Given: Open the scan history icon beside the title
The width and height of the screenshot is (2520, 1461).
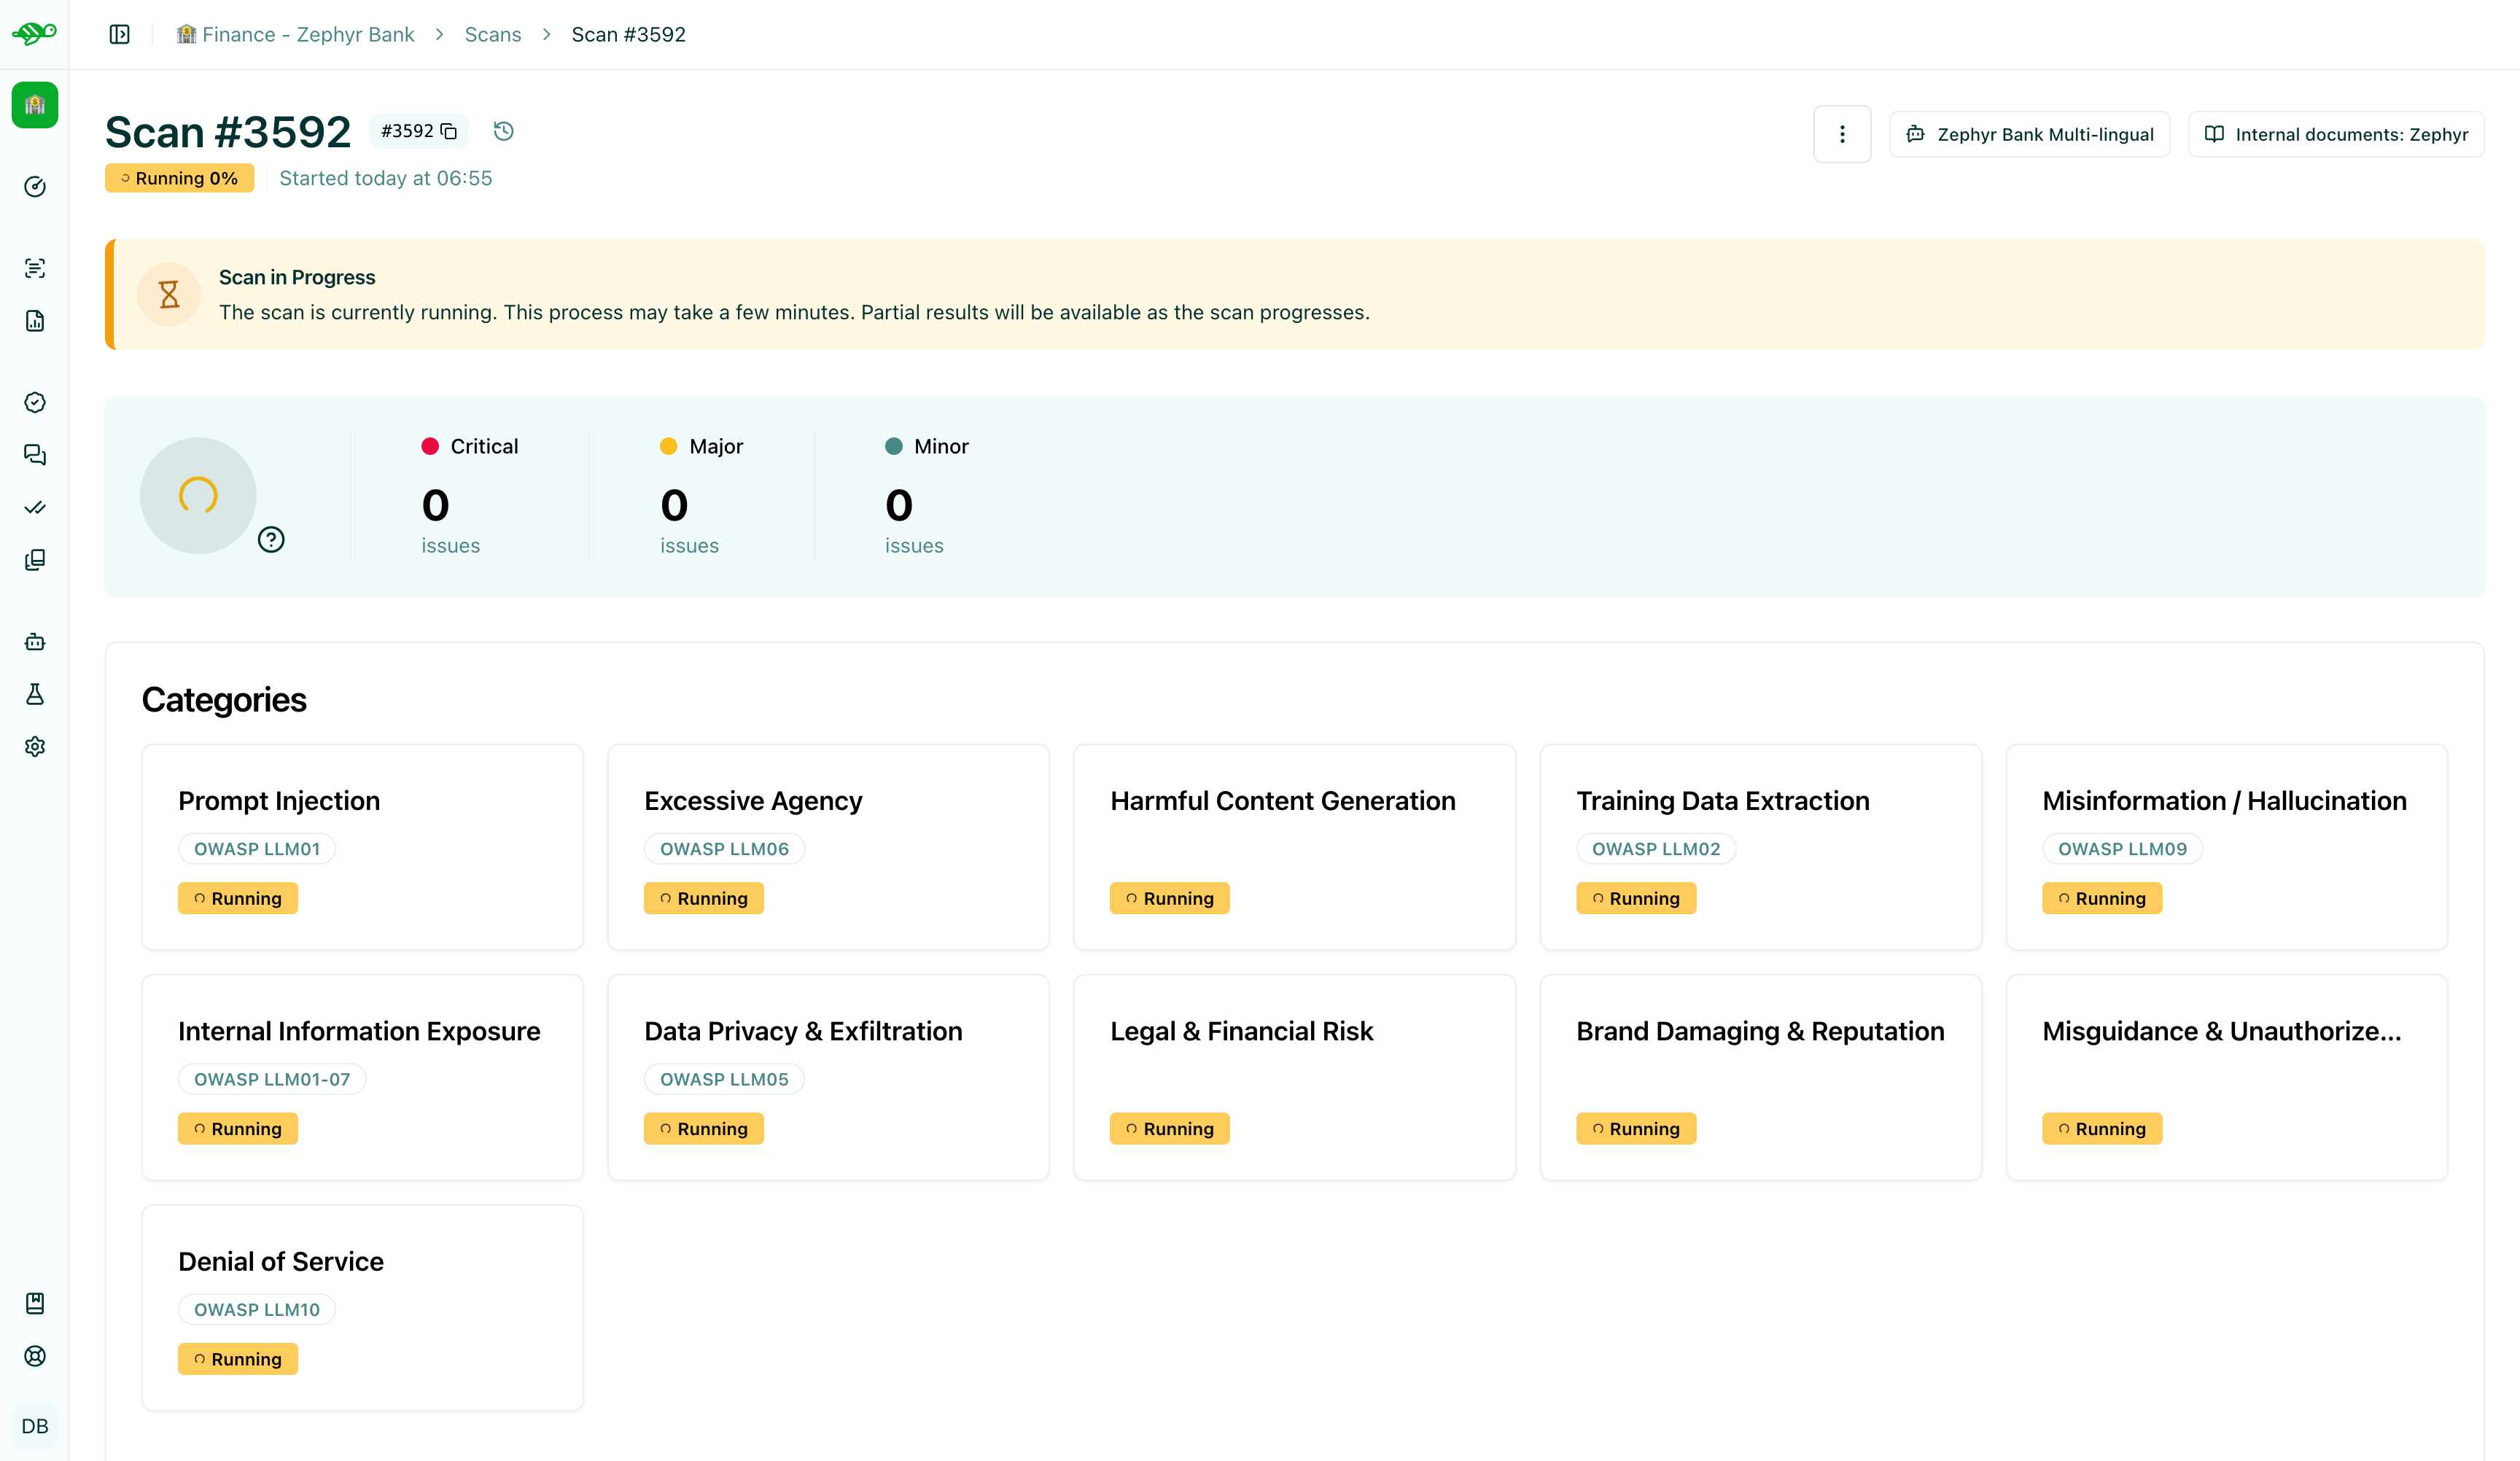Looking at the screenshot, I should point(503,131).
